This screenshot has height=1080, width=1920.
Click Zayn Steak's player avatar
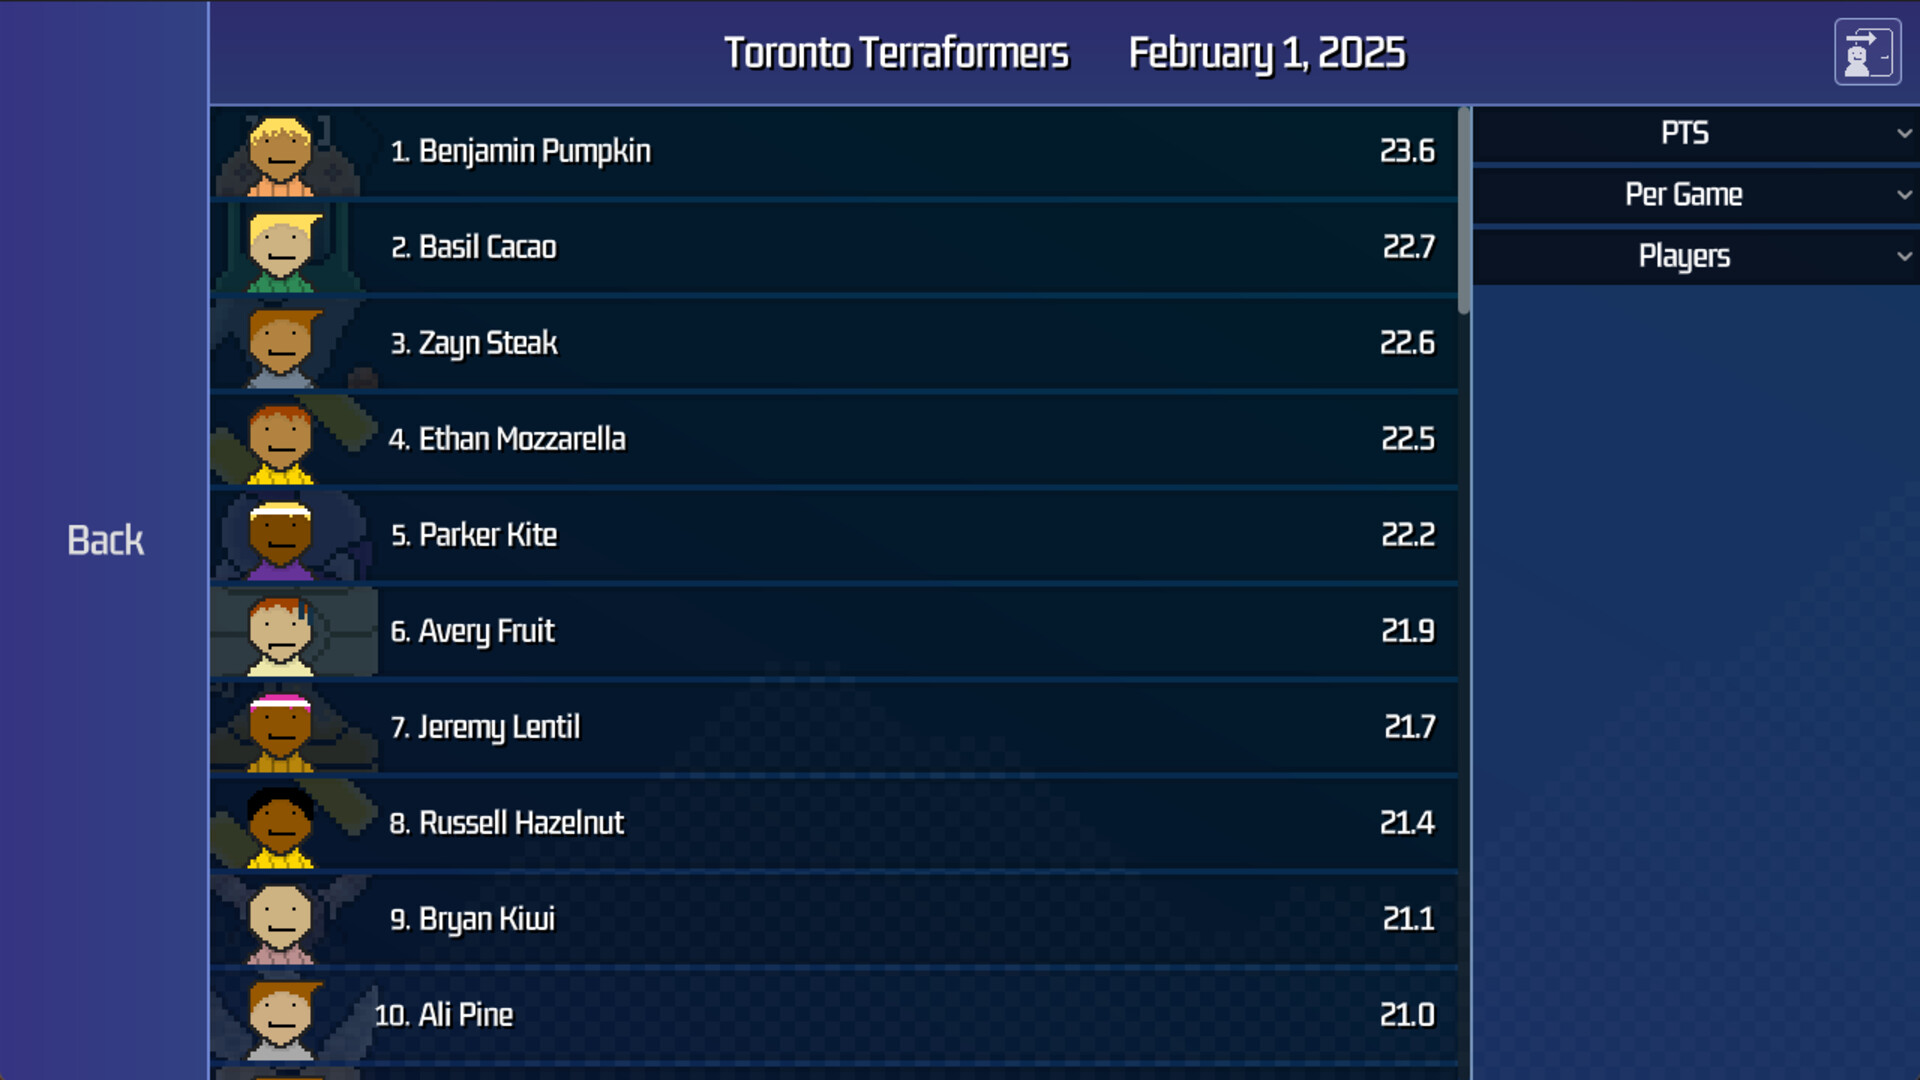click(x=281, y=346)
